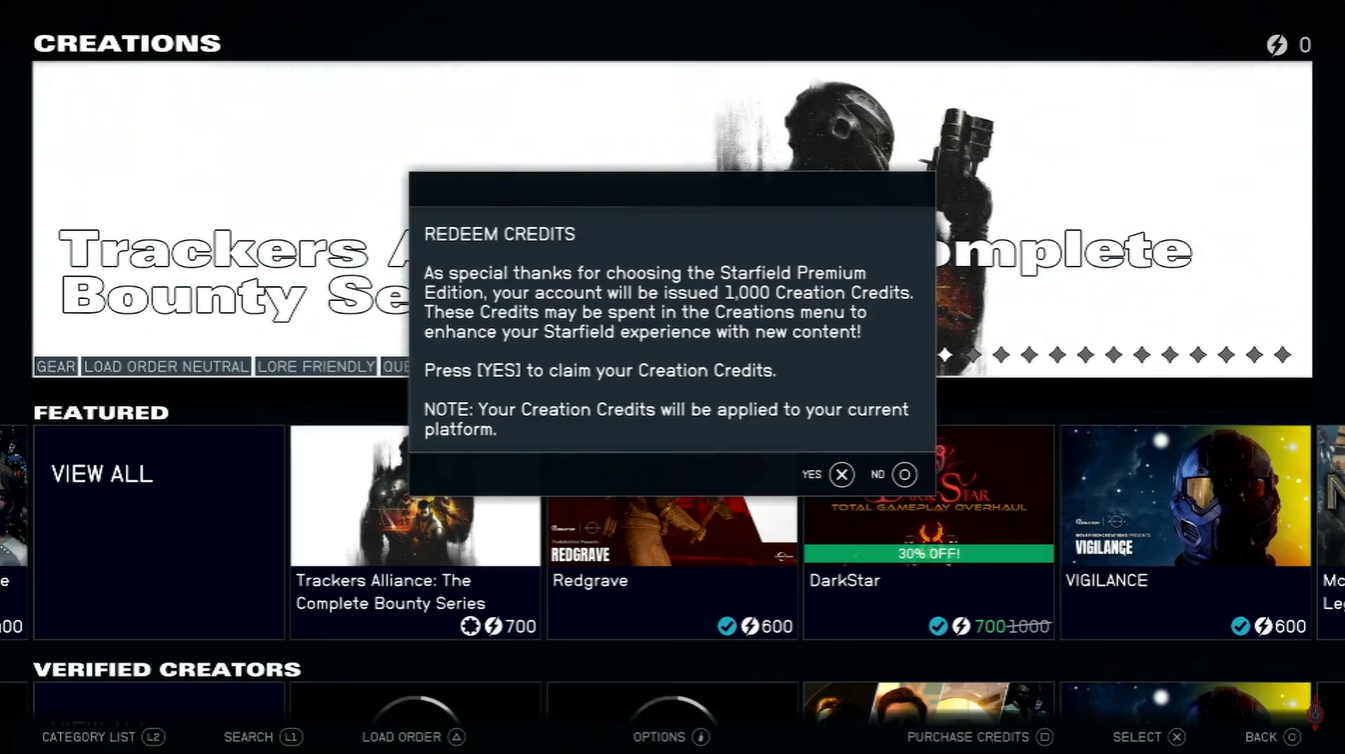Image resolution: width=1345 pixels, height=754 pixels.
Task: Select the GEAR tag on the banner
Action: click(x=56, y=367)
